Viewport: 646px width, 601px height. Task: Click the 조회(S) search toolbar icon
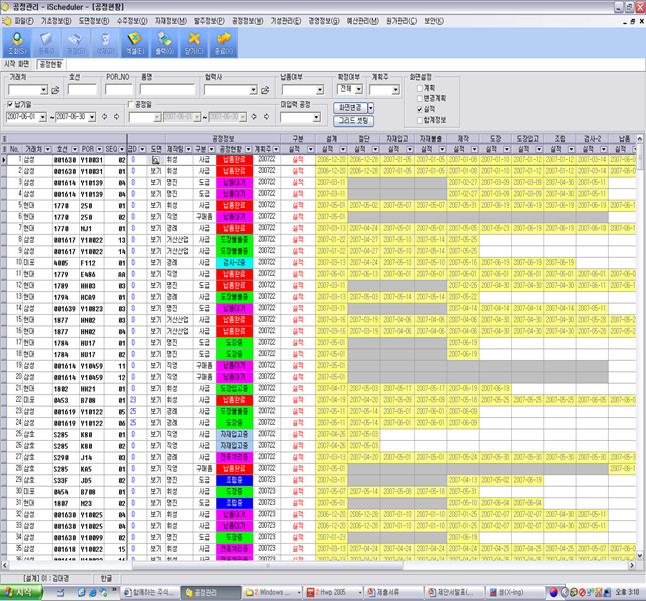(17, 43)
